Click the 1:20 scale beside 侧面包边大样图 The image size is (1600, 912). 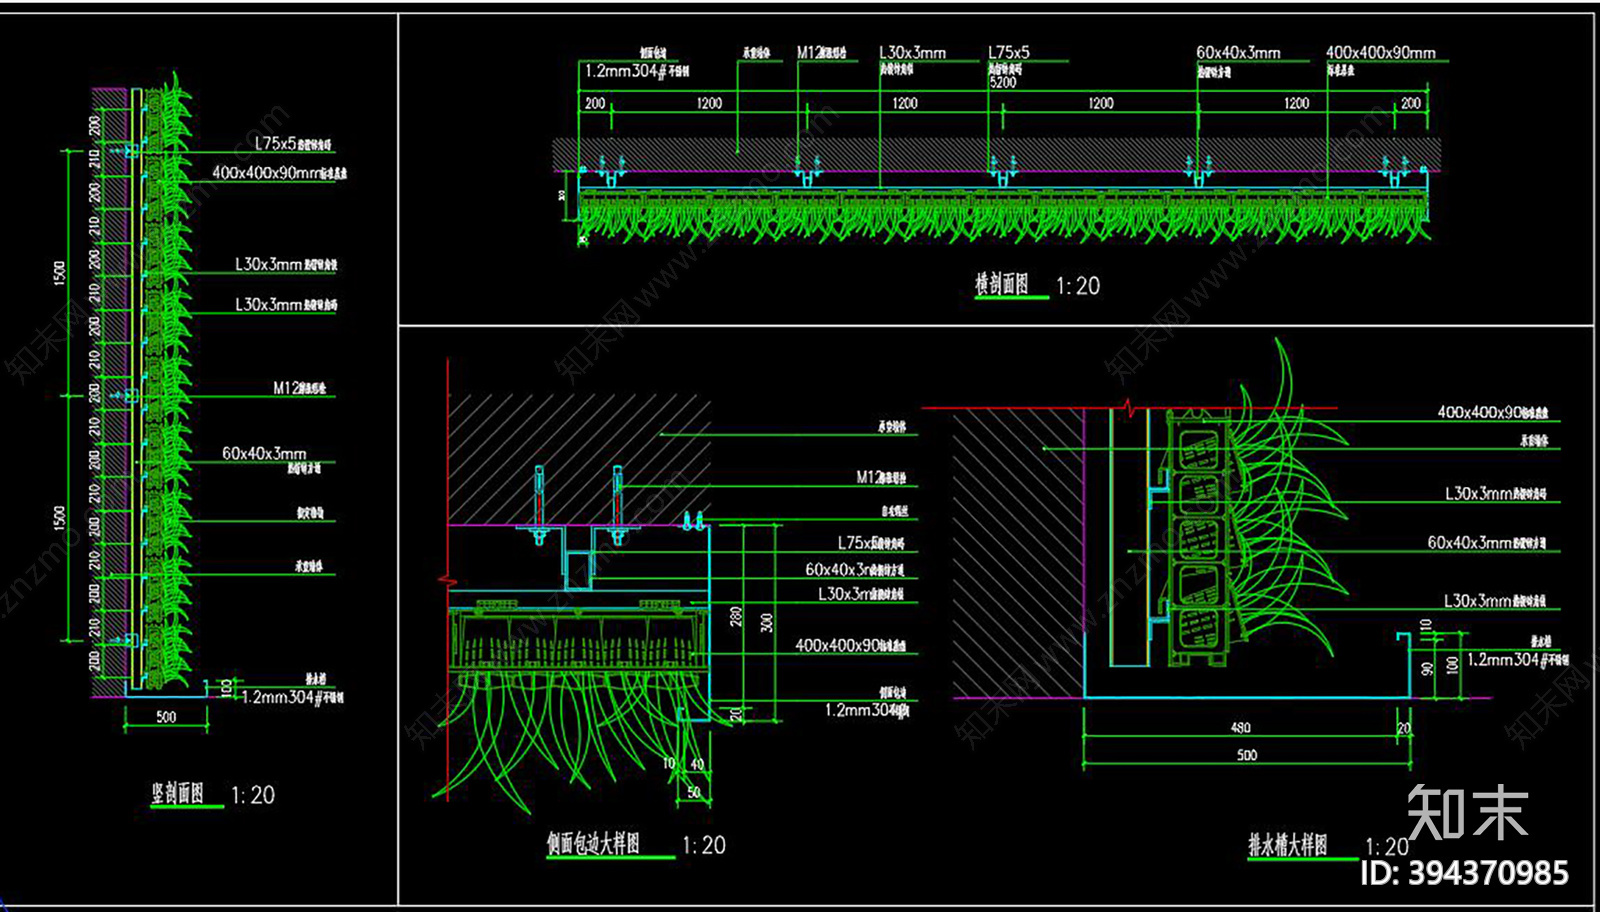[x=704, y=846]
